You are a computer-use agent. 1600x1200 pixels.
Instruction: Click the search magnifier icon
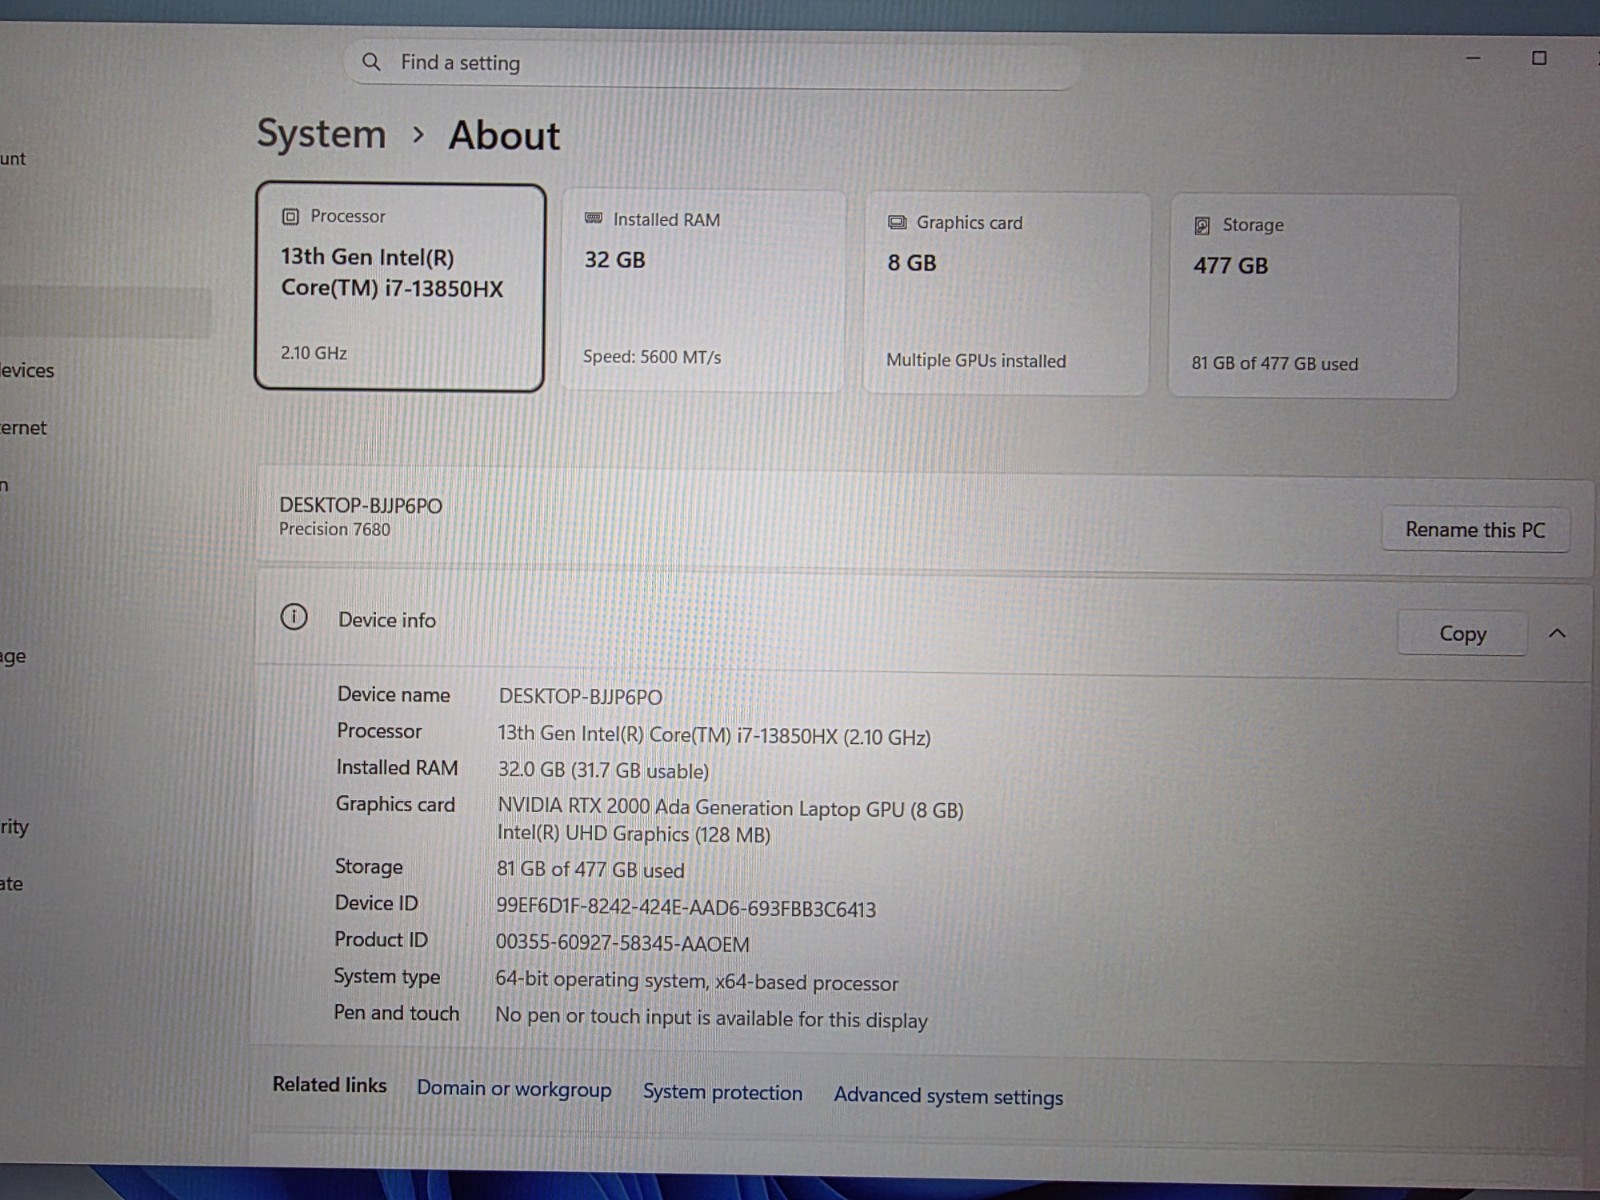pos(371,62)
